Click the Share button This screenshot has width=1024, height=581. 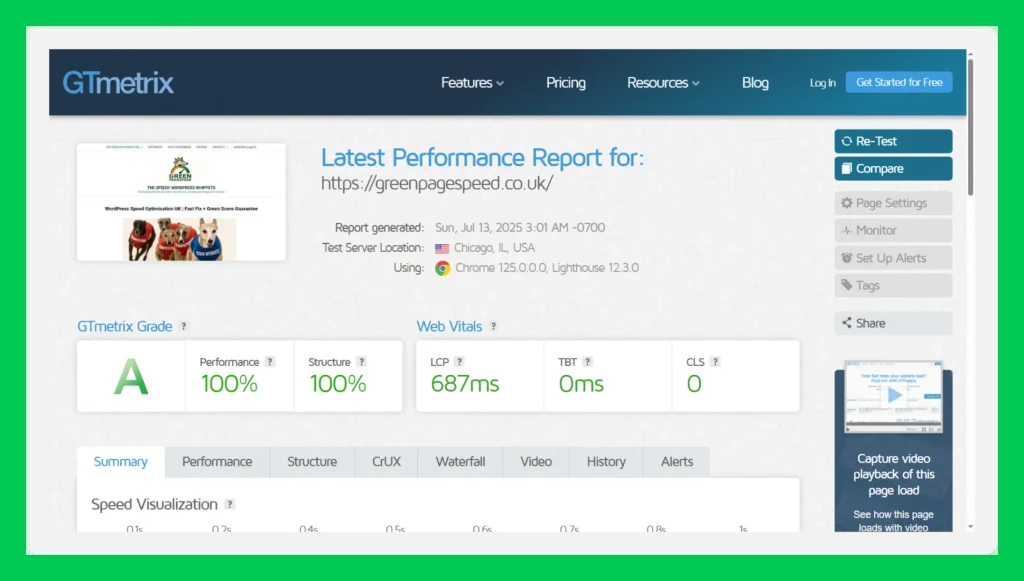tap(893, 323)
